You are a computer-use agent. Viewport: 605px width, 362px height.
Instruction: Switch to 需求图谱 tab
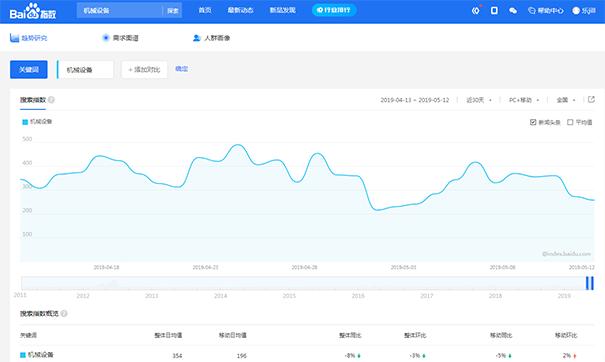tap(120, 38)
